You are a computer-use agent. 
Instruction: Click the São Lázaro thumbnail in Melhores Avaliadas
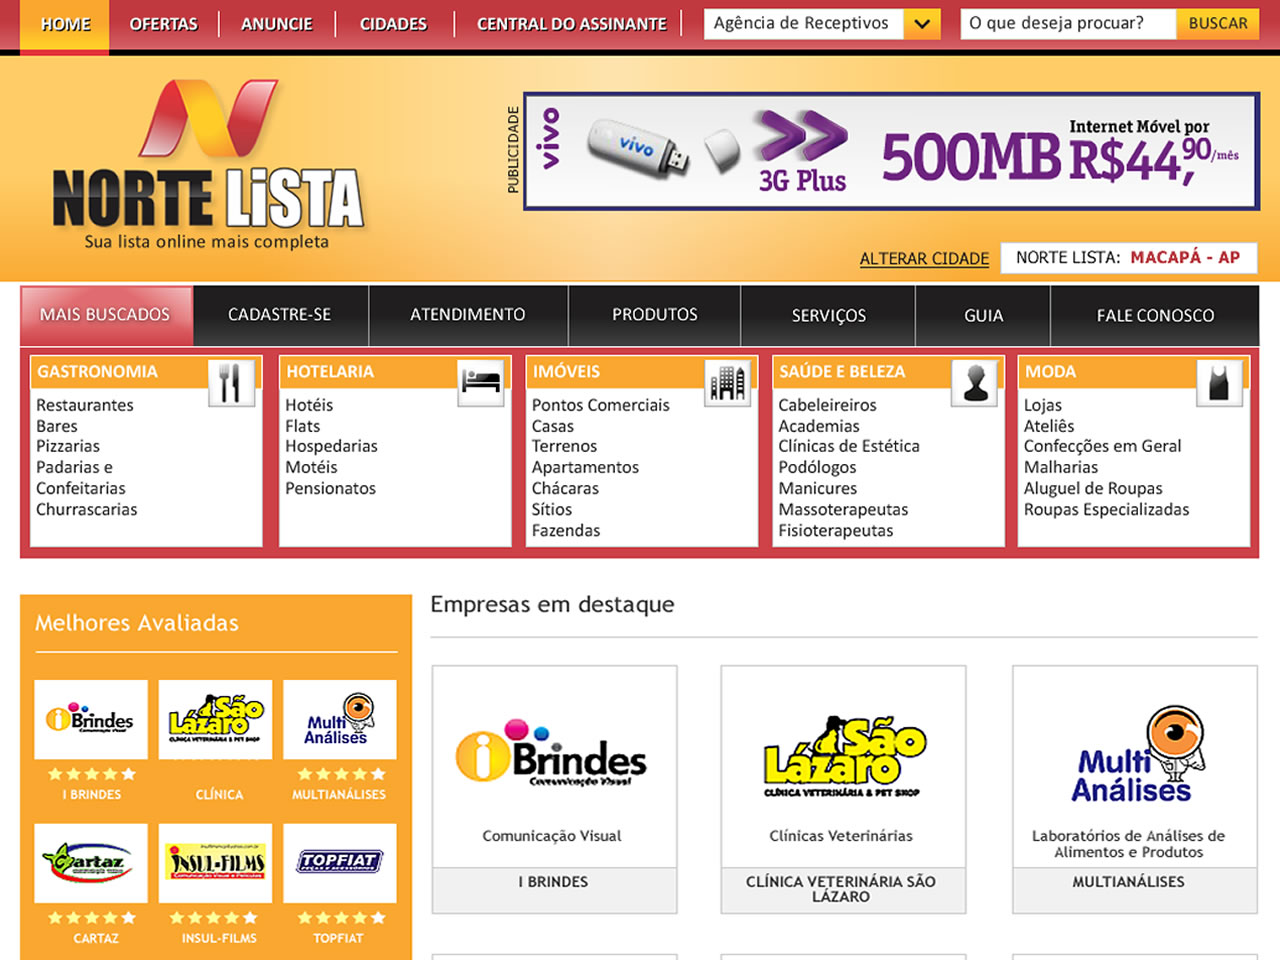pyautogui.click(x=215, y=719)
